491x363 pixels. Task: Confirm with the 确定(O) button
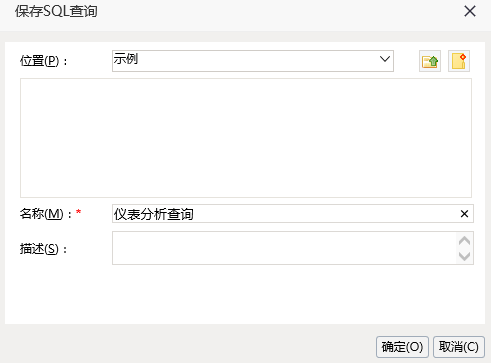point(402,347)
